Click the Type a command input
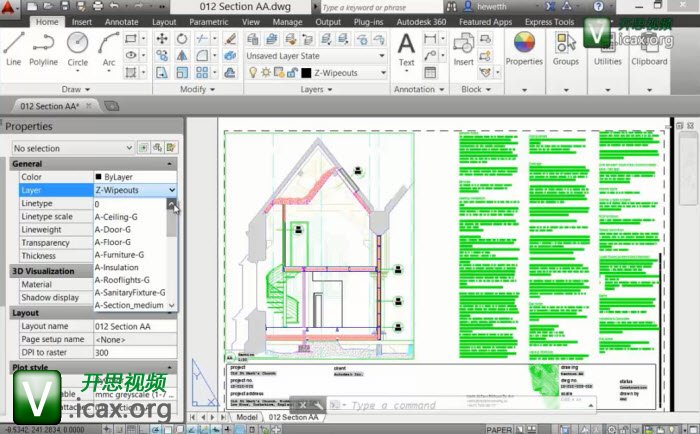This screenshot has width=700, height=434. (x=400, y=406)
